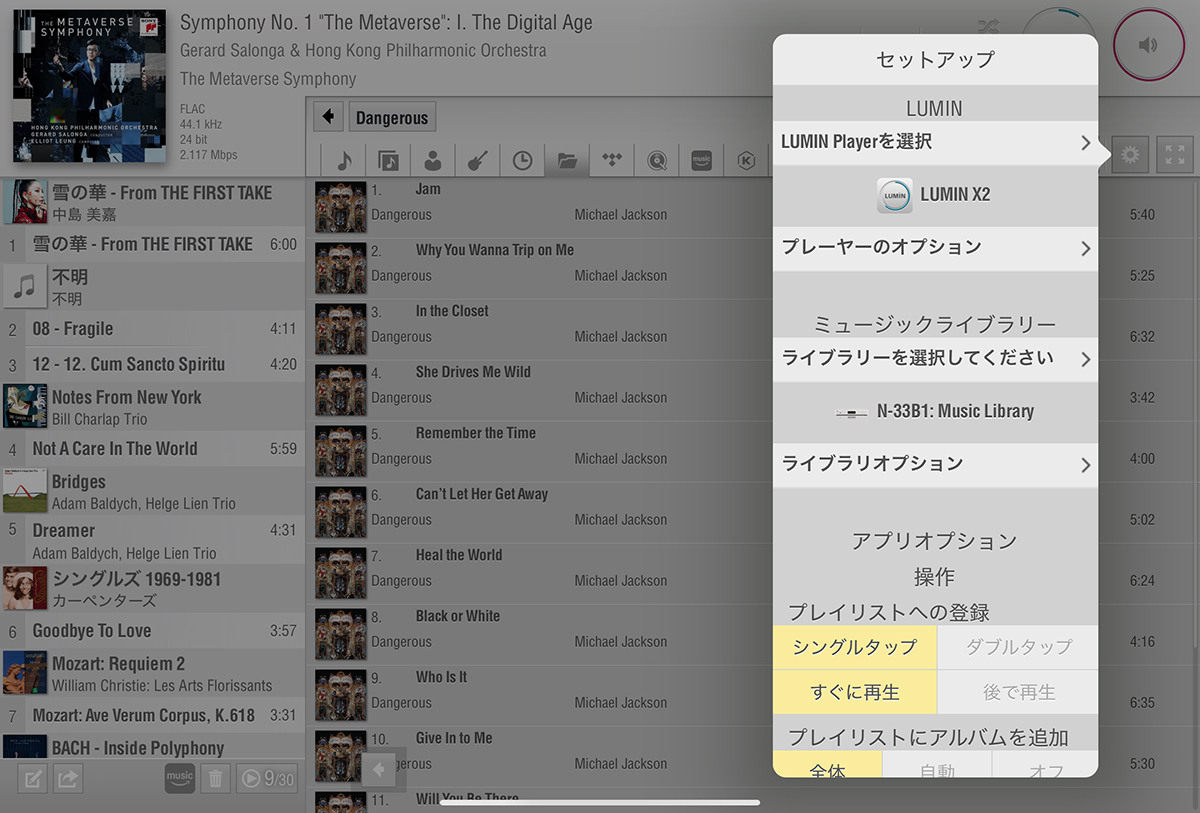
Task: Open the genre tab with guitar icon
Action: point(477,160)
